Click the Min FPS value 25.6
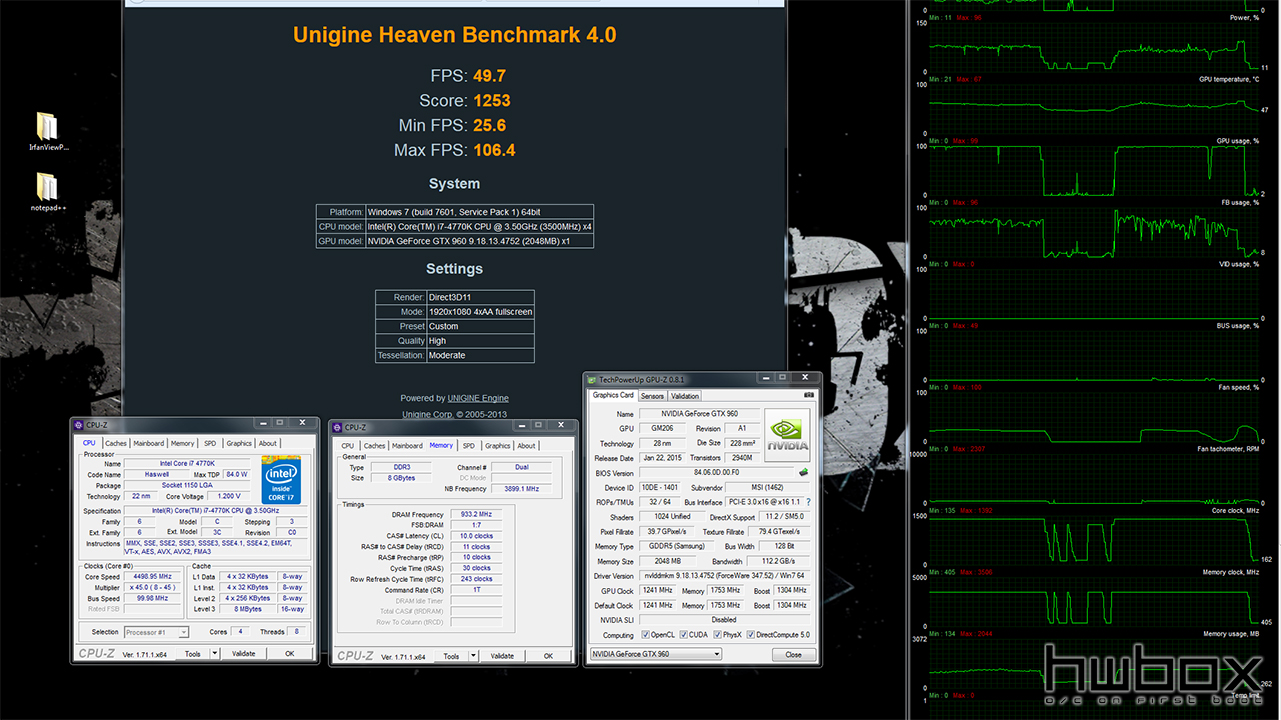Image resolution: width=1281 pixels, height=720 pixels. point(490,125)
